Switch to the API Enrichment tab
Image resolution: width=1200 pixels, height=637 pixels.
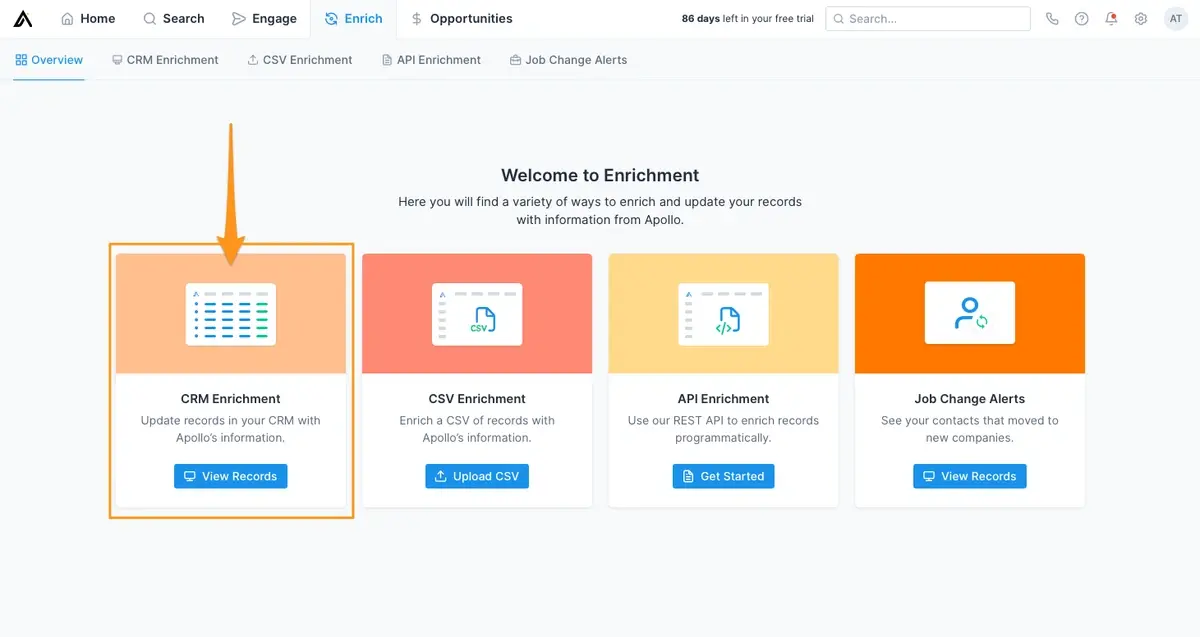point(431,60)
